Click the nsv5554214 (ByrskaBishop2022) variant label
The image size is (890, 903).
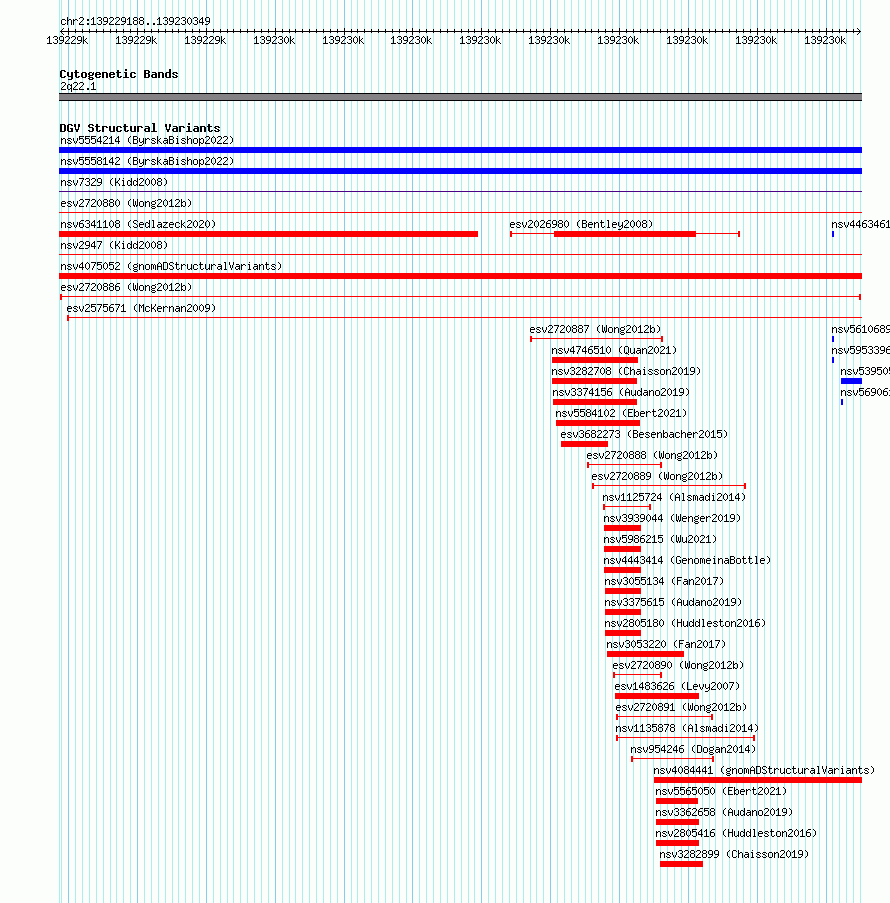pos(147,141)
